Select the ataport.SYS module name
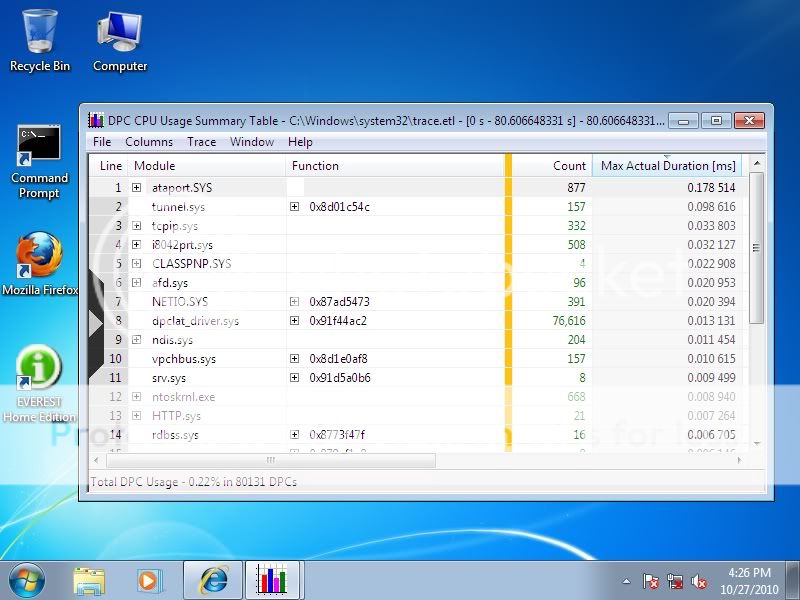Screen dimensions: 800x600 point(182,188)
